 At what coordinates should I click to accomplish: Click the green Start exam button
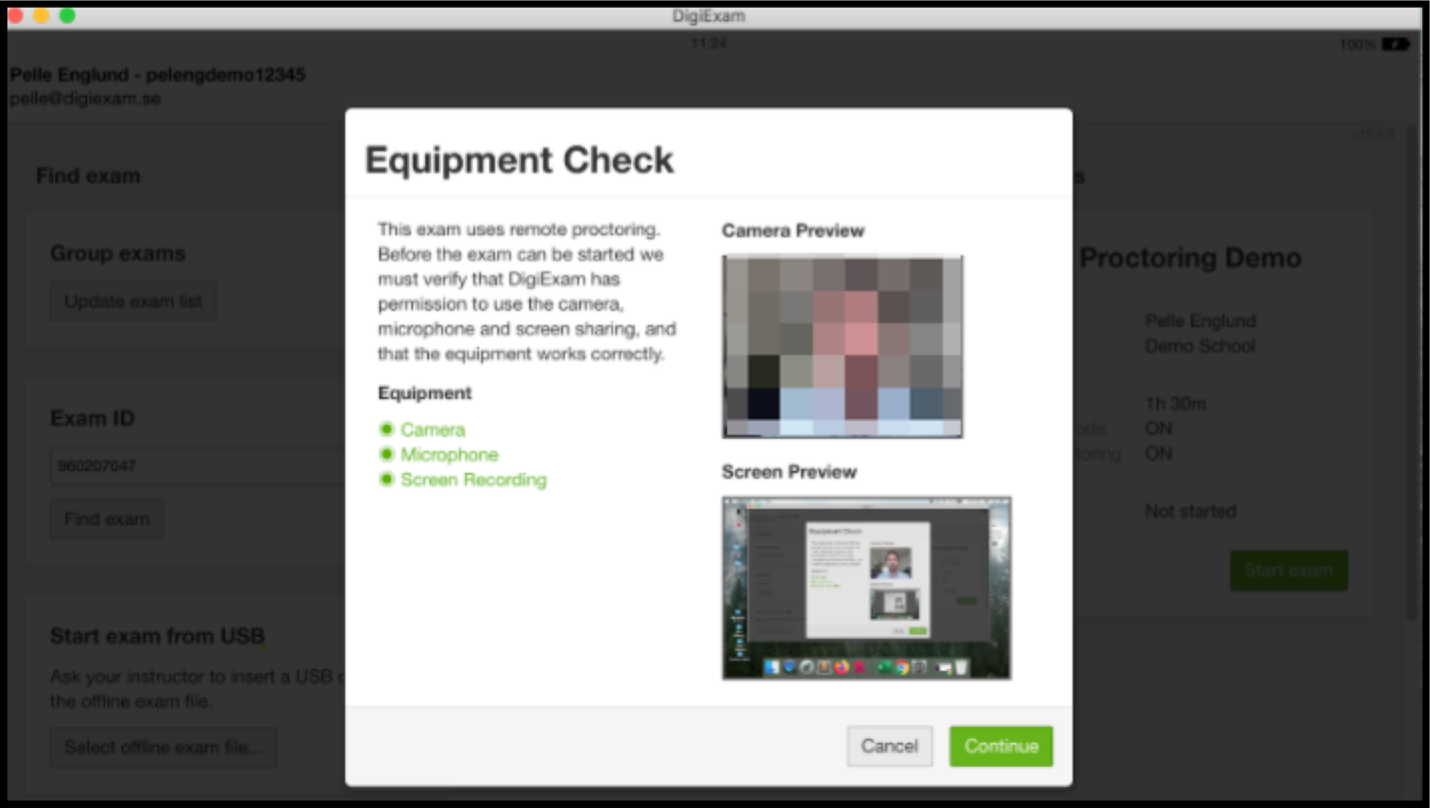[x=1289, y=570]
